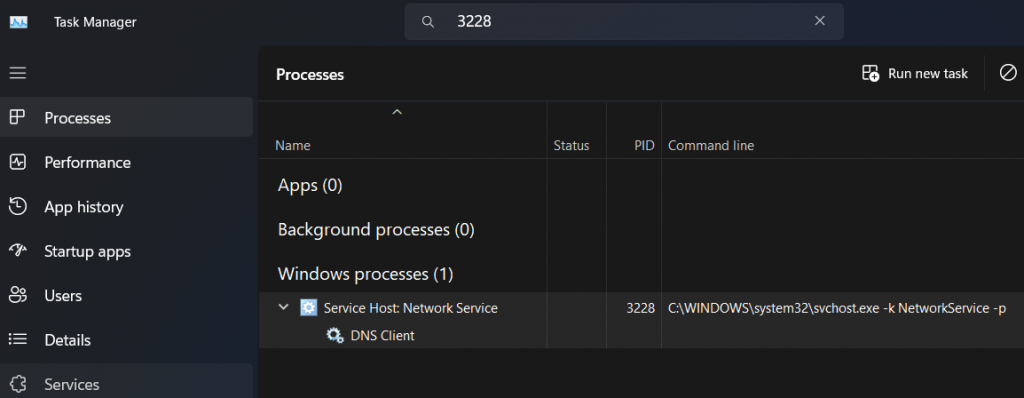Click the Services puzzle-gear icon
1024x398 pixels.
(18, 384)
